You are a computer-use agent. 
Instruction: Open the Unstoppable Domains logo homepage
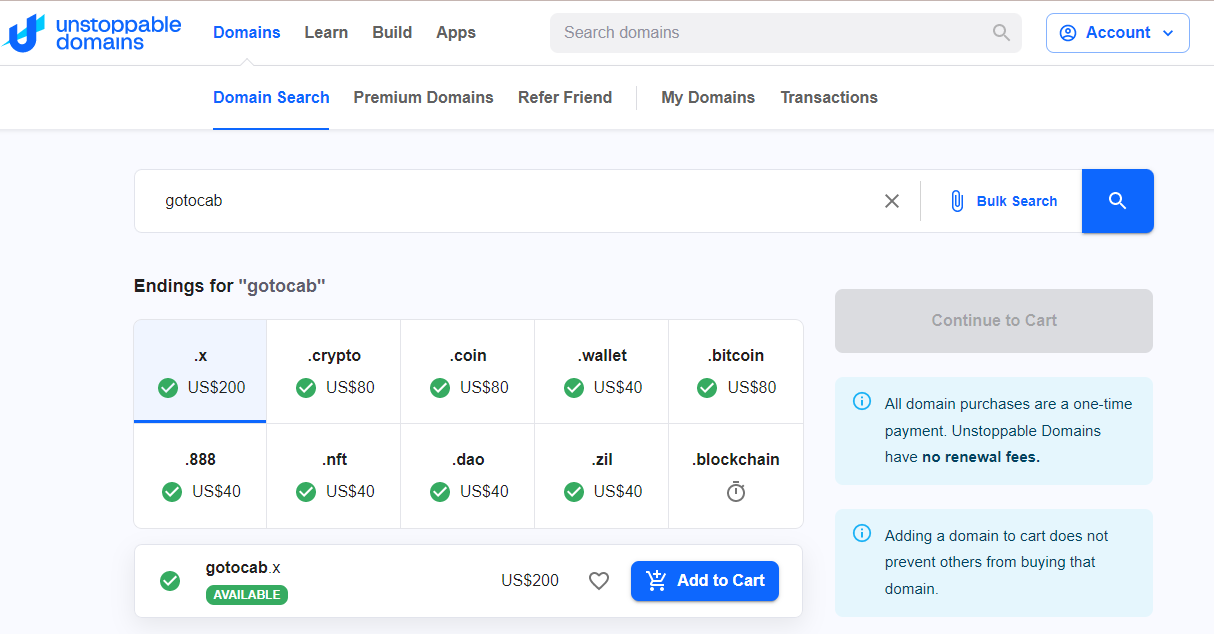coord(92,32)
